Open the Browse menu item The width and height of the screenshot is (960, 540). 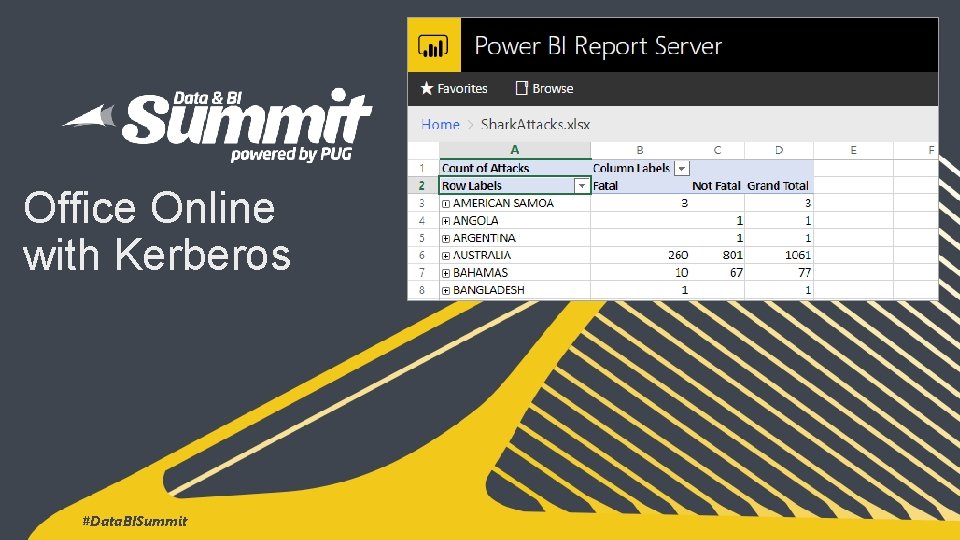click(x=544, y=88)
